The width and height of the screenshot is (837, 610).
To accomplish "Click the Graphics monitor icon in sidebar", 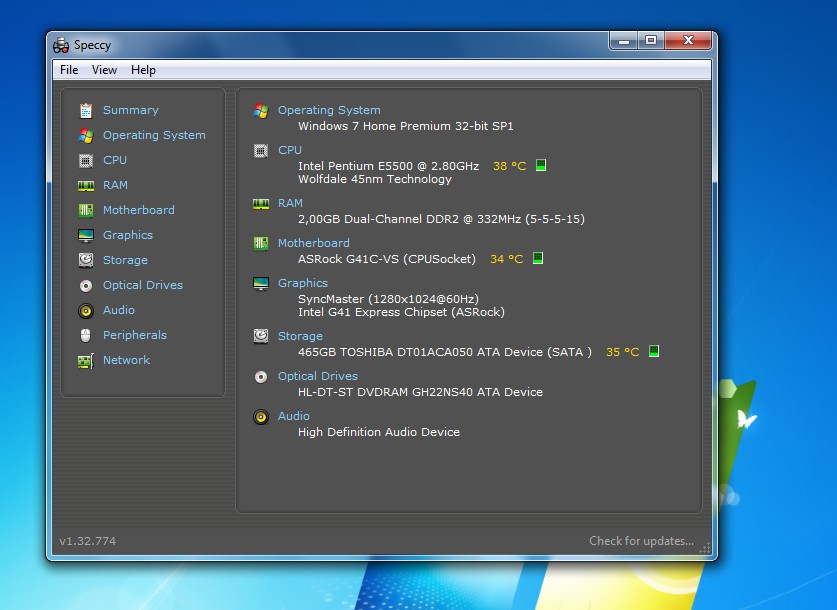I will click(x=85, y=235).
